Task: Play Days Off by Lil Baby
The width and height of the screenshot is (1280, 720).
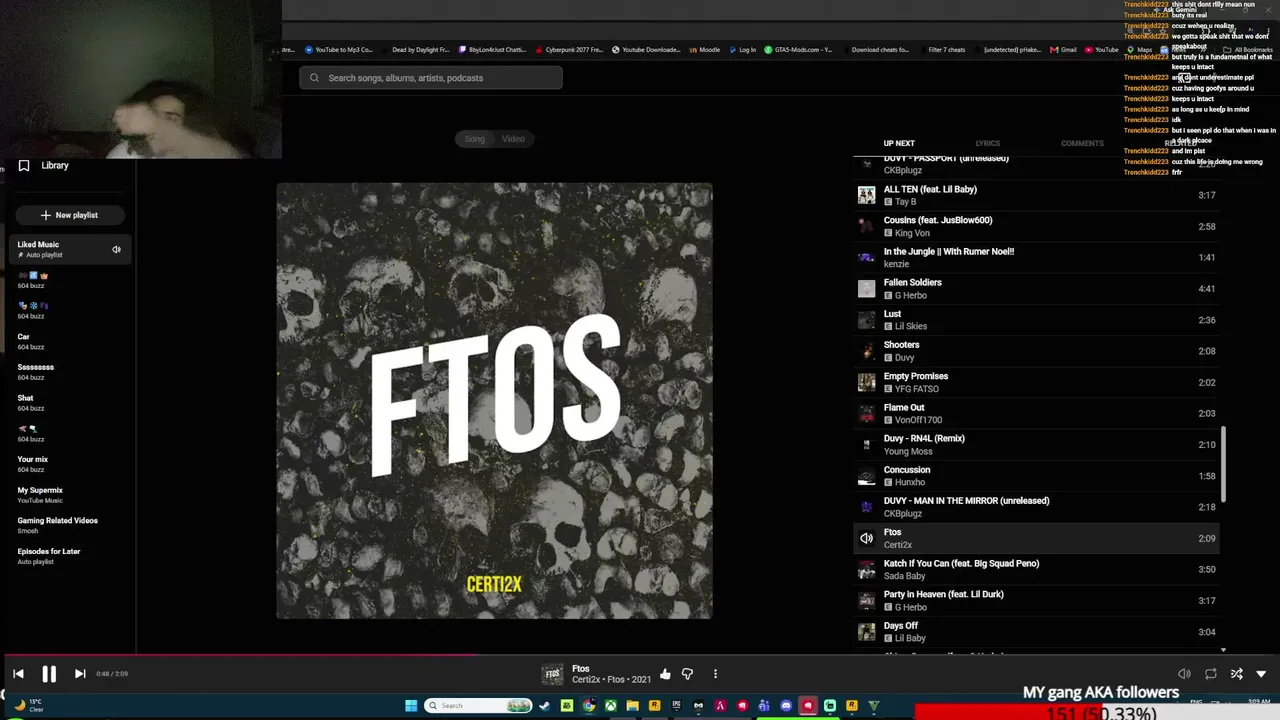Action: click(x=1037, y=632)
